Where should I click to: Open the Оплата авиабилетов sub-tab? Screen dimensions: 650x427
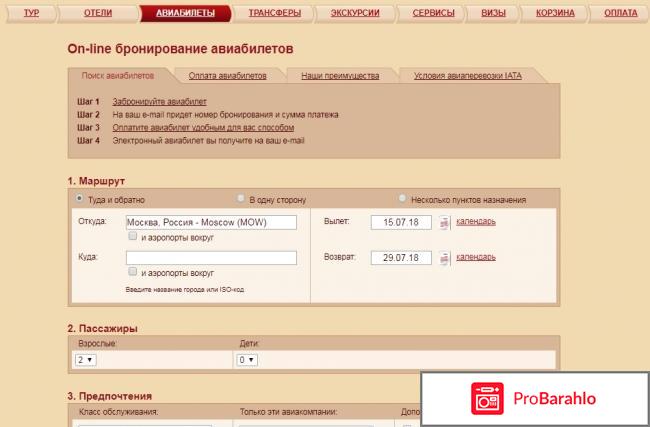point(227,76)
